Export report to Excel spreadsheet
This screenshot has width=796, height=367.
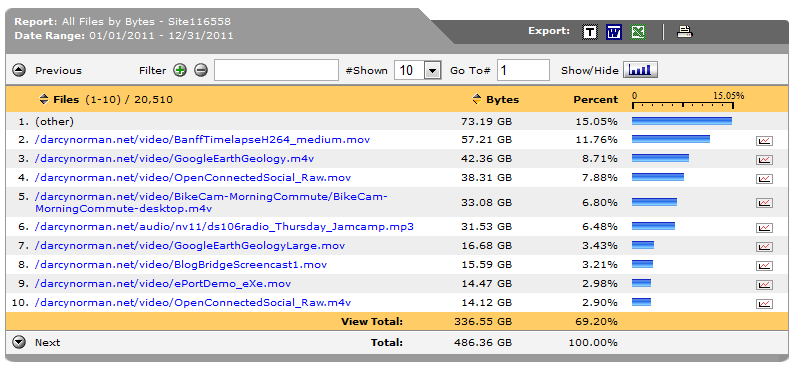[x=638, y=32]
